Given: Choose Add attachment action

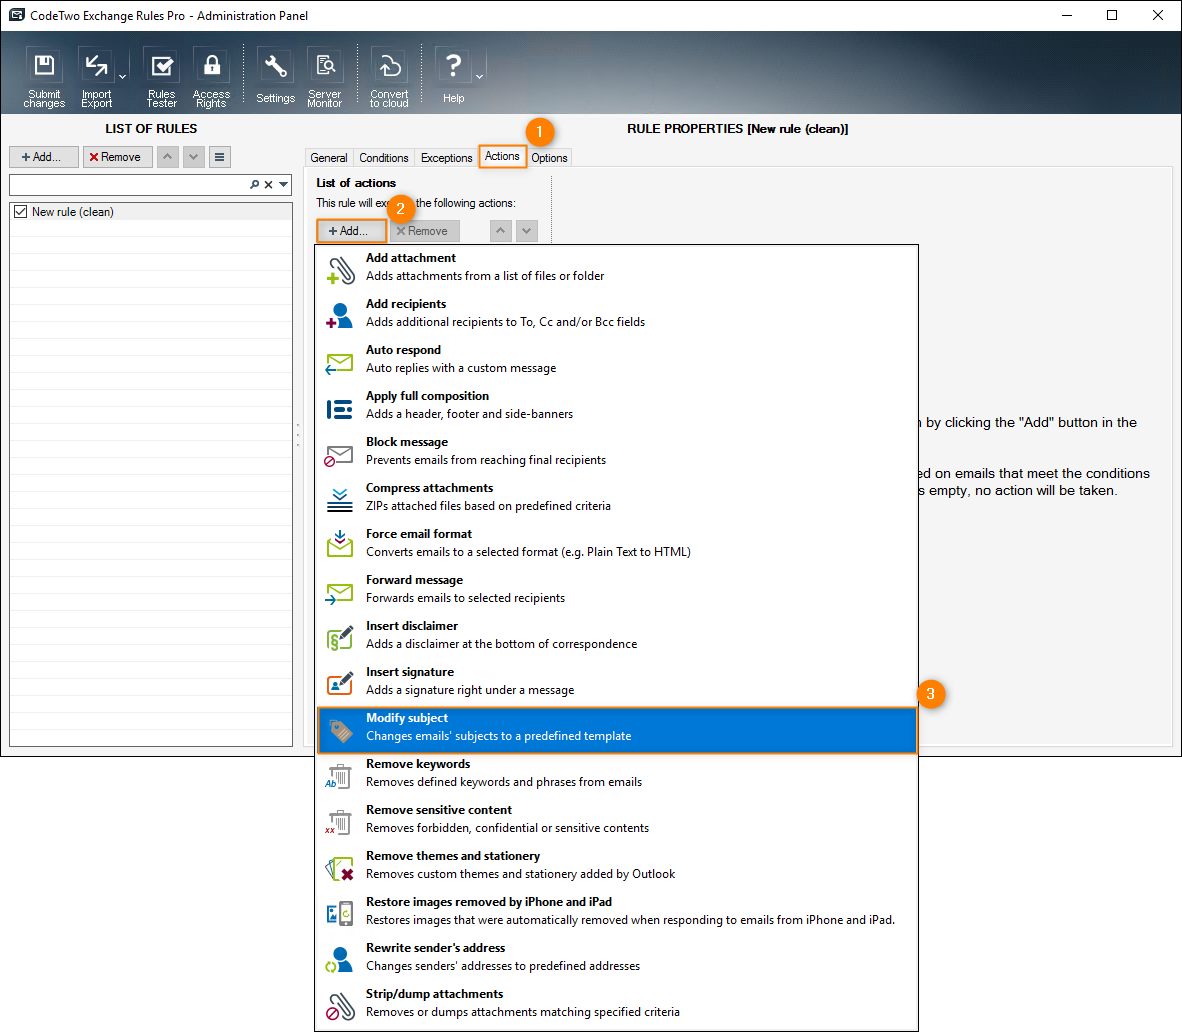Looking at the screenshot, I should 617,268.
